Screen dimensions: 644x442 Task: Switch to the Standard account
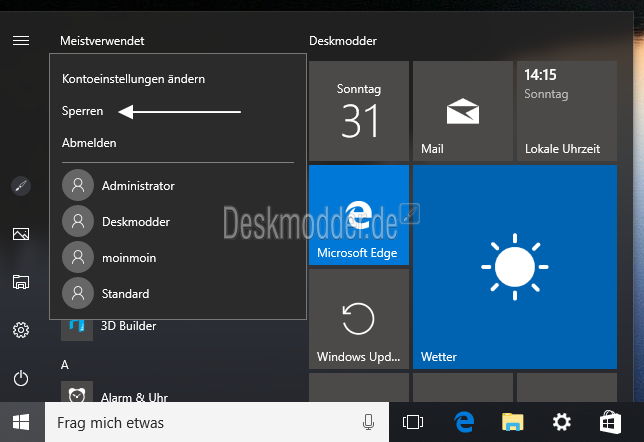coord(178,294)
